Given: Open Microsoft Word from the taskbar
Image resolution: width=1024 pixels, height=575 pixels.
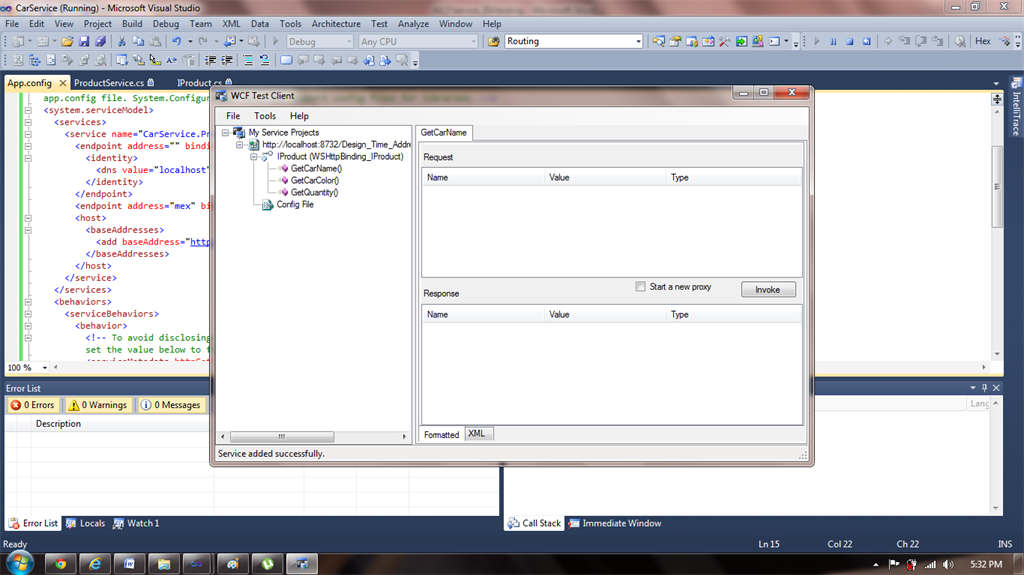Looking at the screenshot, I should click(129, 564).
